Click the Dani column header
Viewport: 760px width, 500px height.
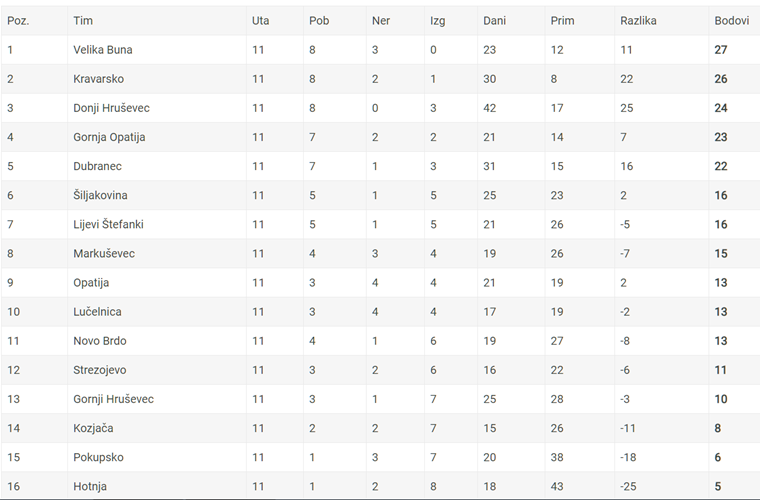(494, 20)
